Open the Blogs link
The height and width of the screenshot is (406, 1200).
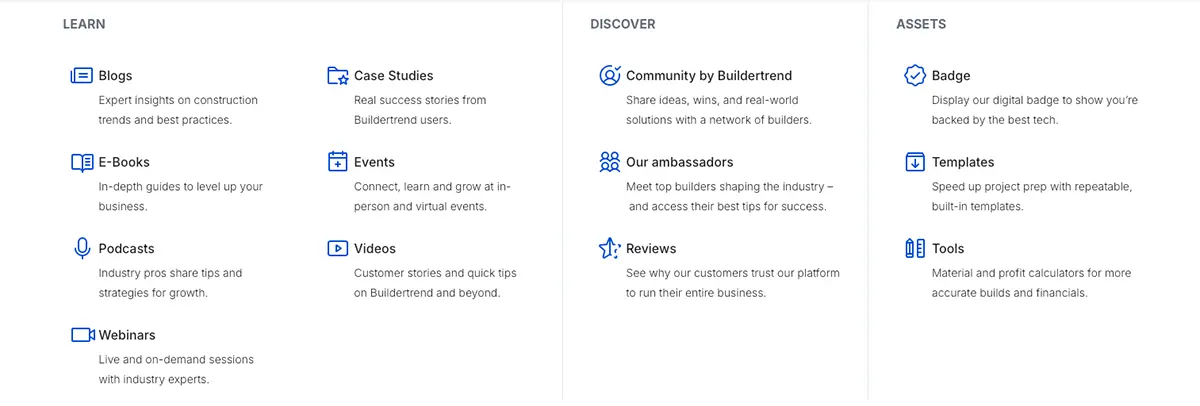(x=115, y=76)
